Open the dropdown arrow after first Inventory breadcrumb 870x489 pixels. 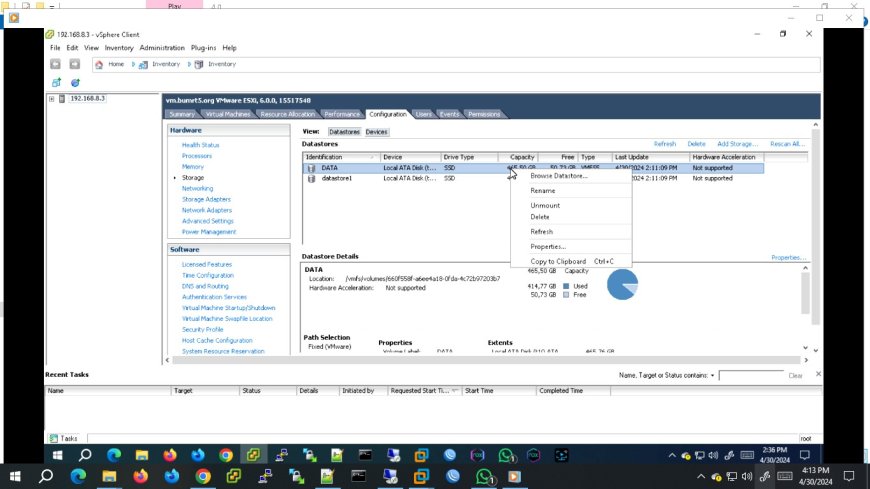pyautogui.click(x=189, y=64)
